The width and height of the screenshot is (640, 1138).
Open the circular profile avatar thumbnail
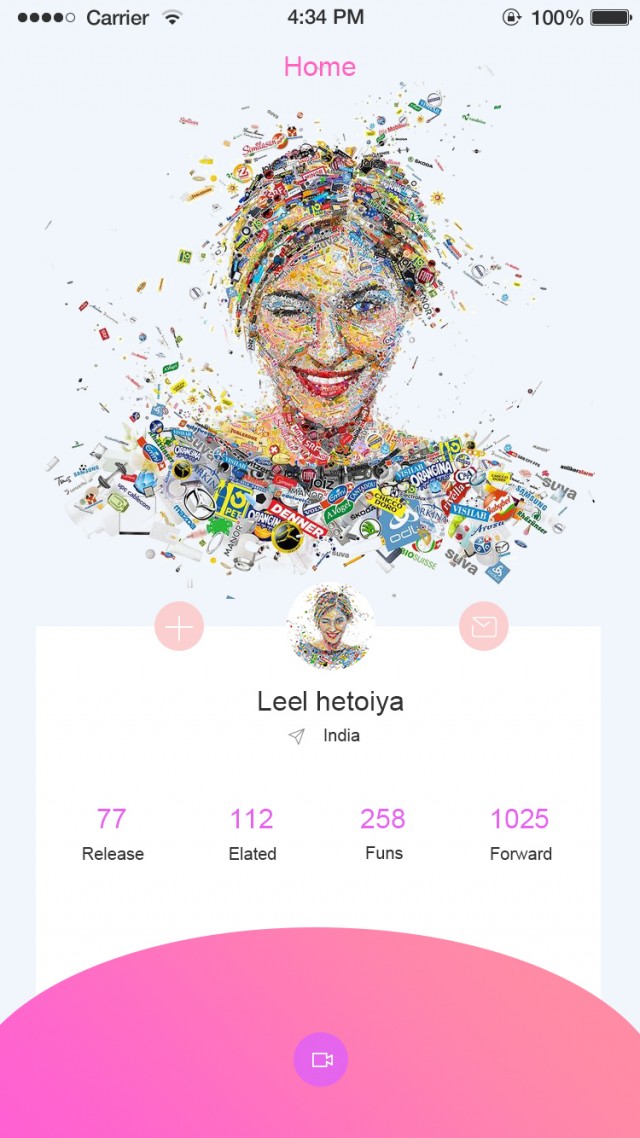pos(331,626)
